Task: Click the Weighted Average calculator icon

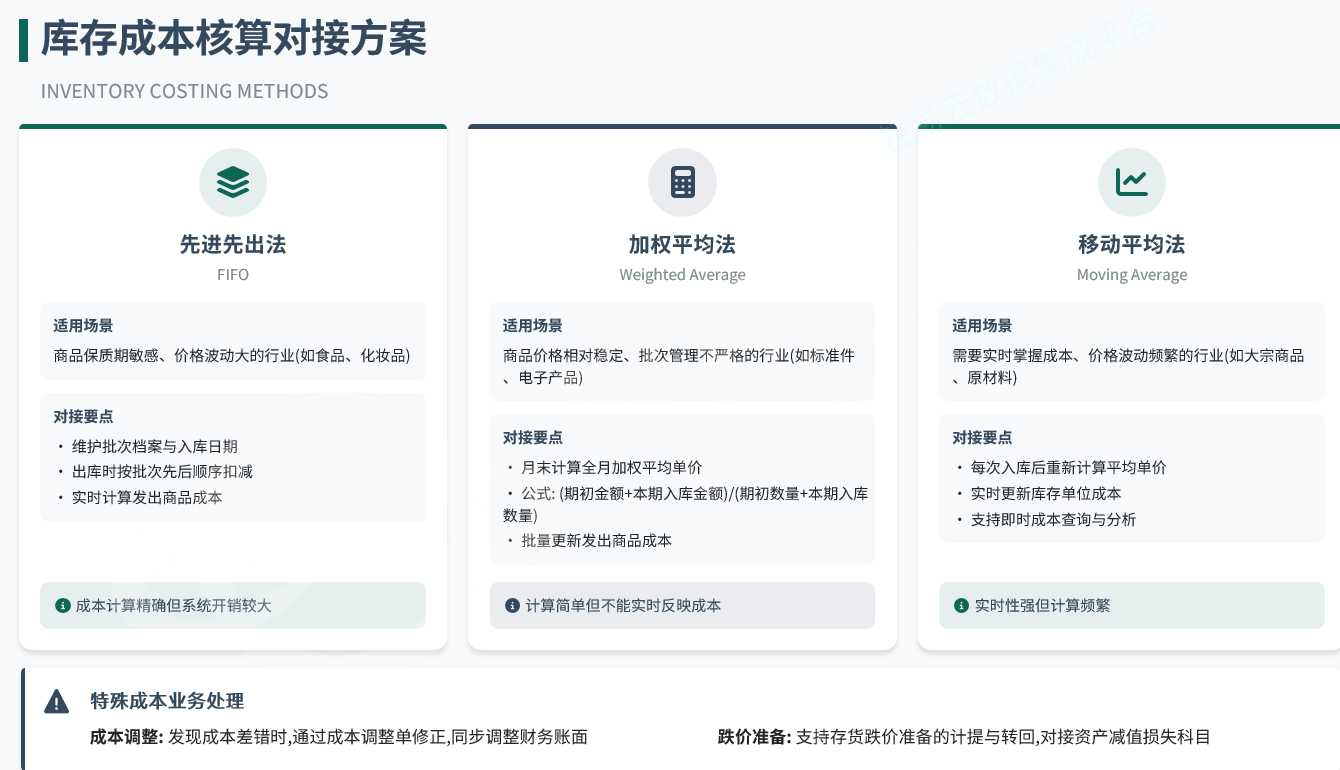Action: [682, 182]
